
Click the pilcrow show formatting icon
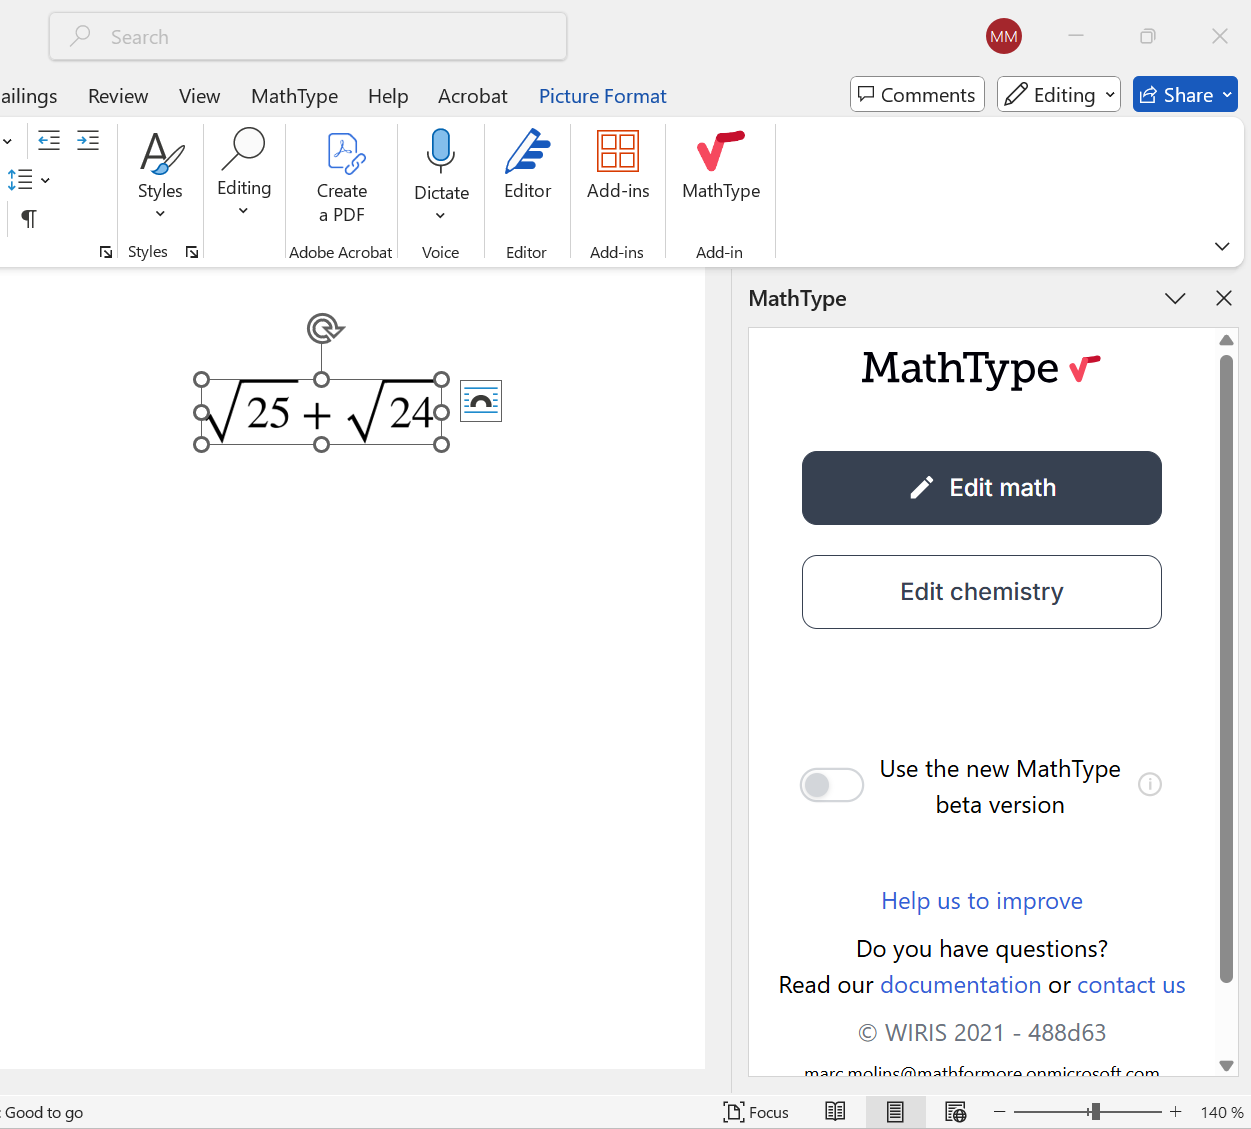(x=29, y=219)
